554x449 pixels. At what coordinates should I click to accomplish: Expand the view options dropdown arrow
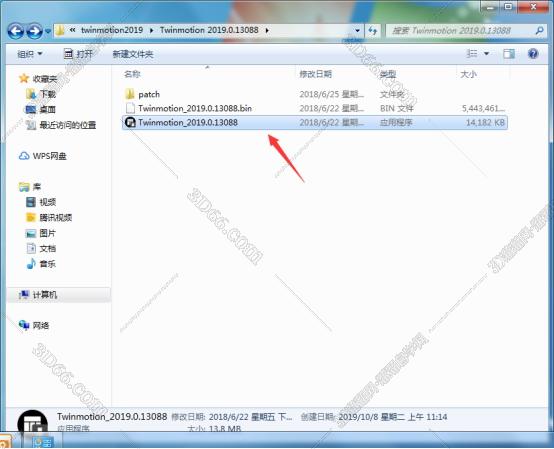tap(487, 54)
